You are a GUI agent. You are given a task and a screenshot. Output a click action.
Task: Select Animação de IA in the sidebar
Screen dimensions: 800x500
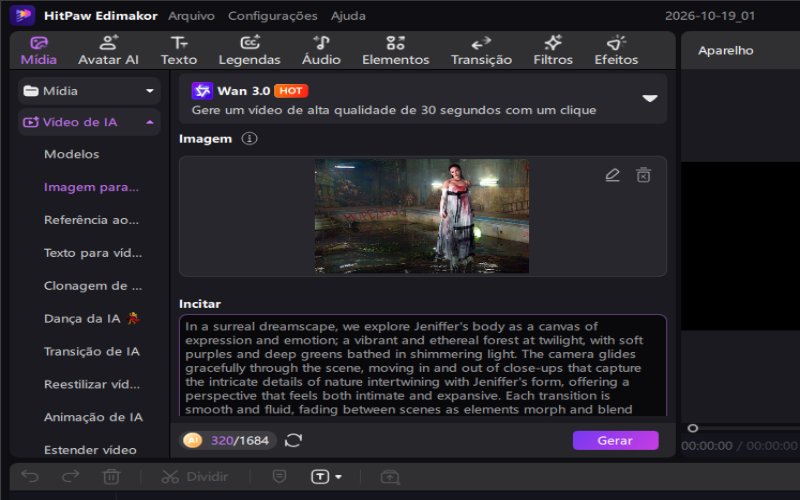(x=93, y=417)
